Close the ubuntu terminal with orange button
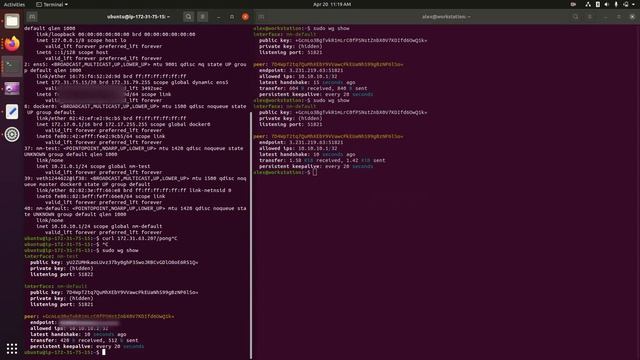Screen dimensions: 640x360 [245, 17]
